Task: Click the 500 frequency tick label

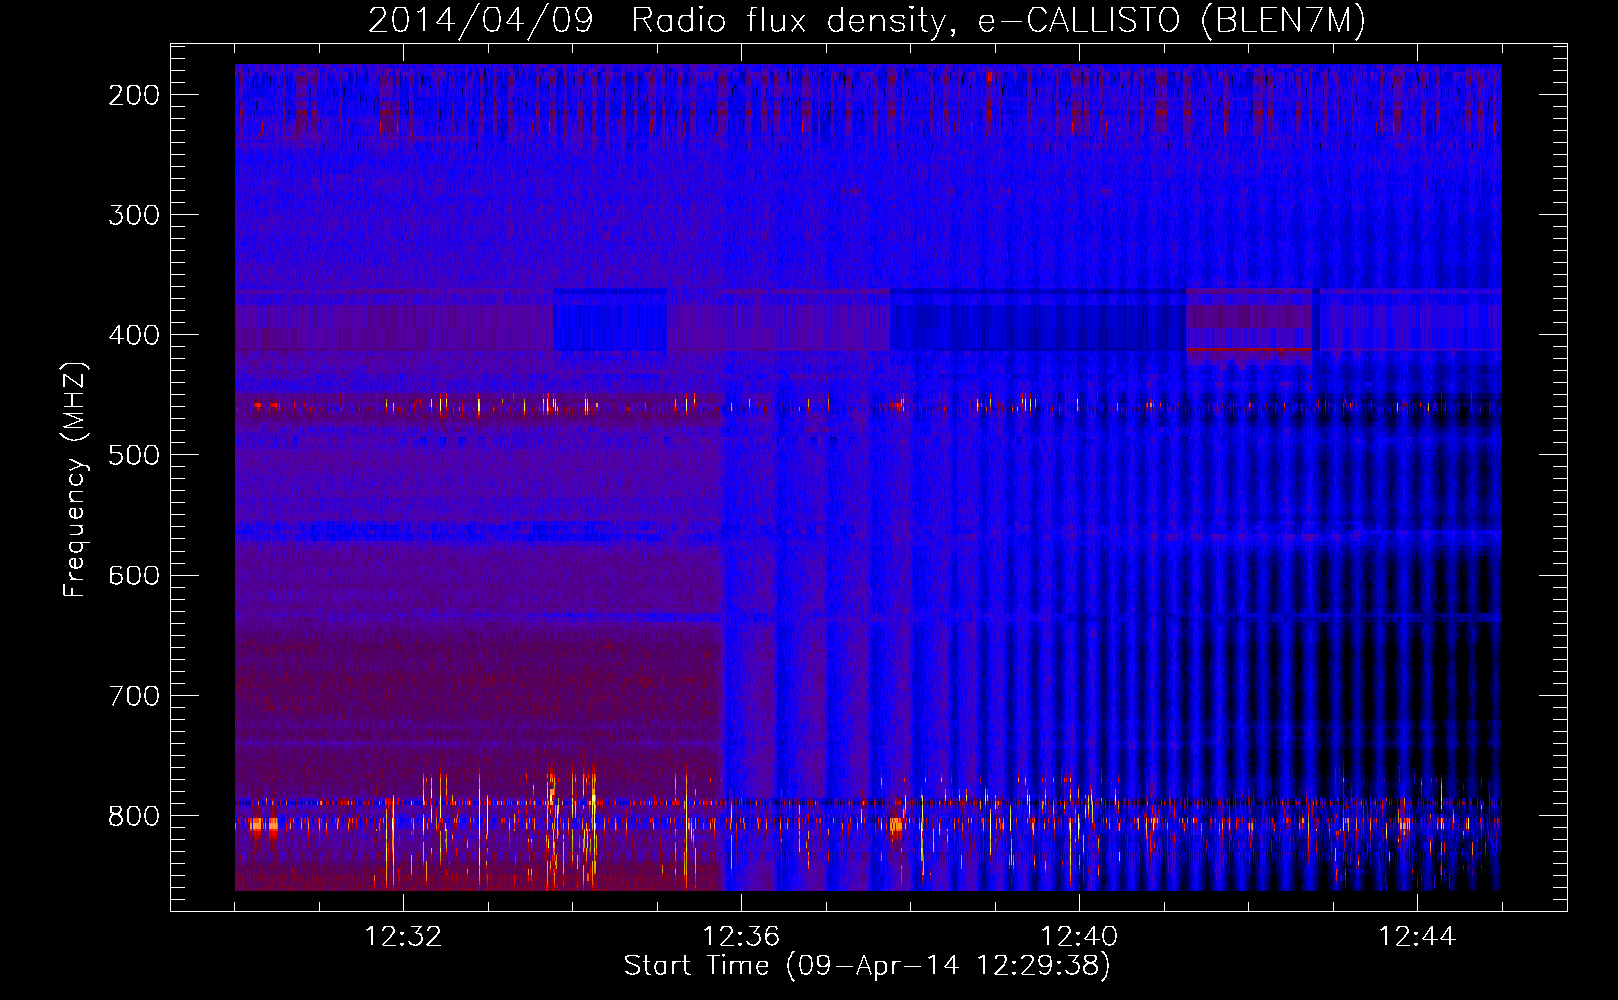Action: [134, 455]
